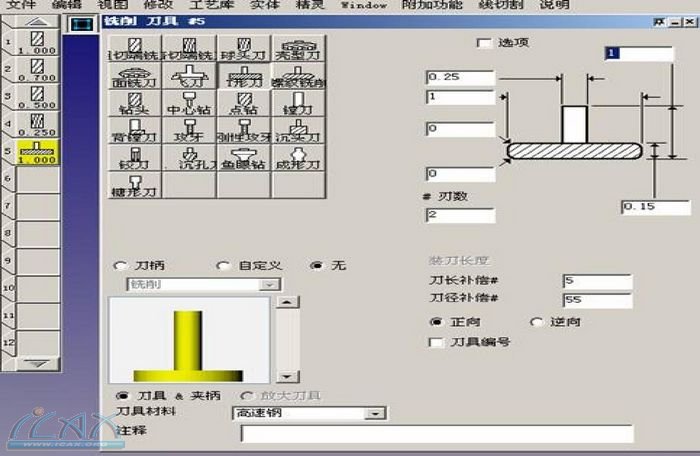
Task: Open the 工艺库 menu
Action: (x=210, y=5)
